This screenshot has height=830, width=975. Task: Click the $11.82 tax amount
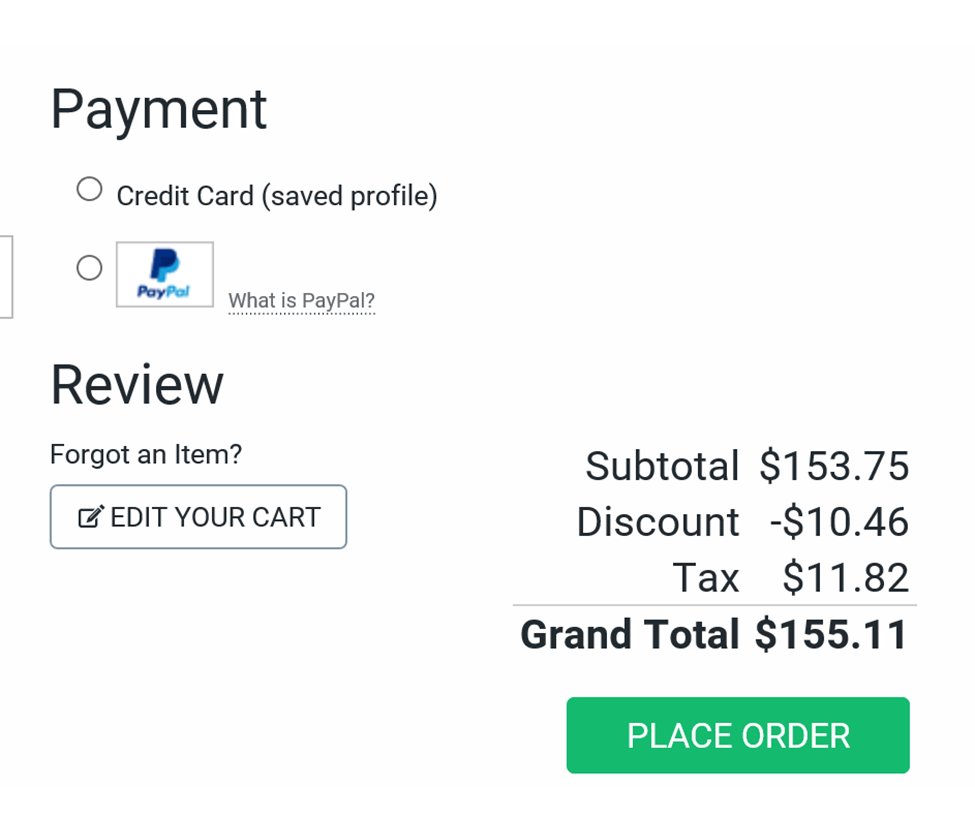click(846, 578)
